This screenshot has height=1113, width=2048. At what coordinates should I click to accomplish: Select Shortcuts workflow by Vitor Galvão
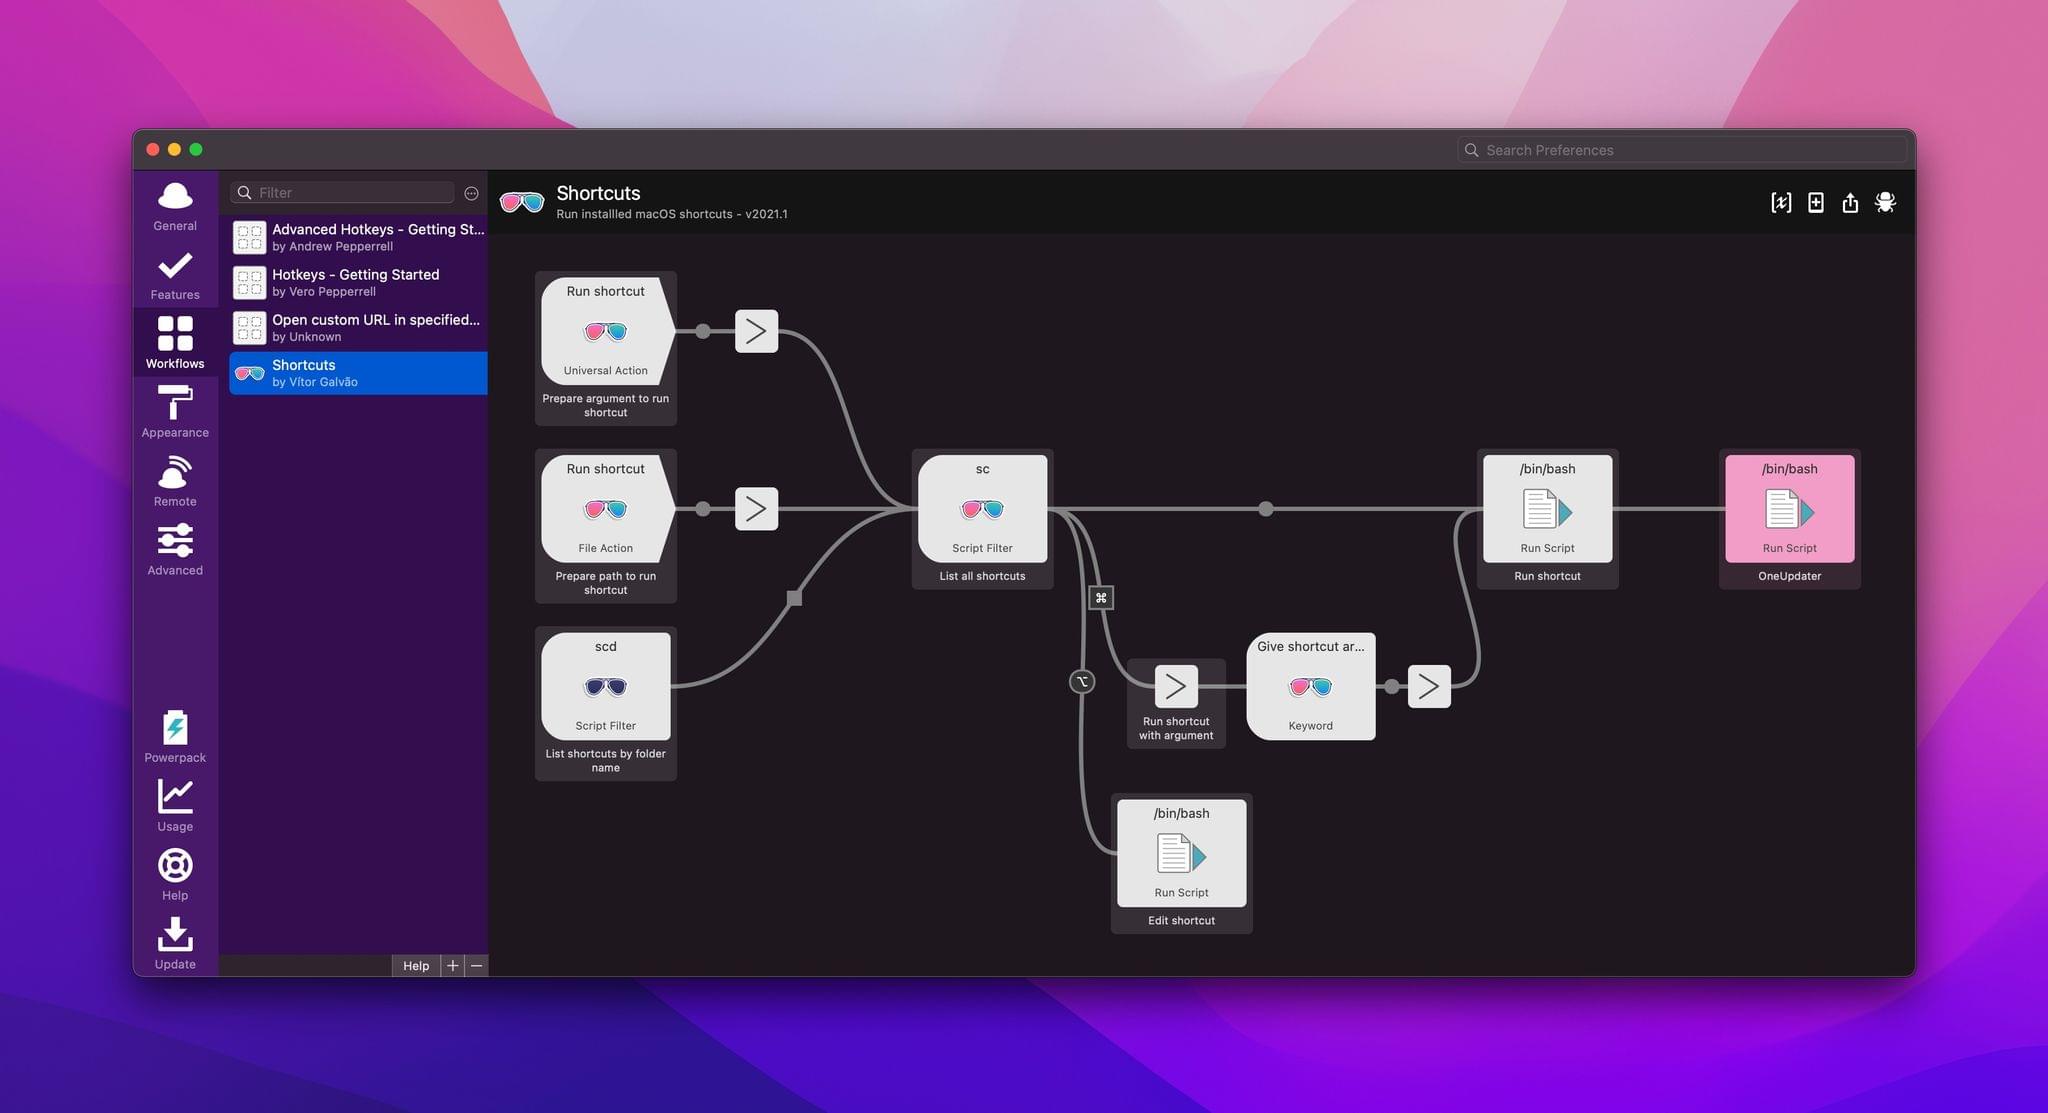[358, 371]
